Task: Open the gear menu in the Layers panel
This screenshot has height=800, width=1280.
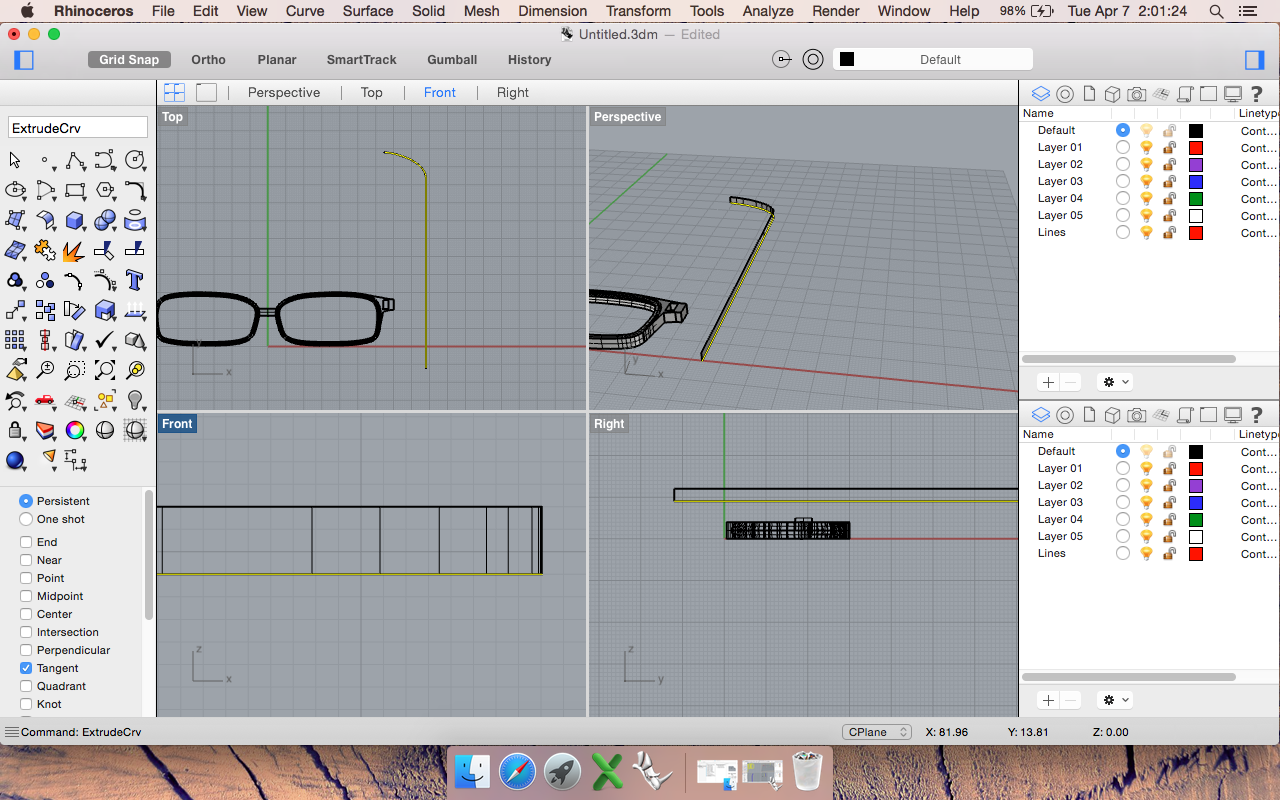Action: (x=1114, y=381)
